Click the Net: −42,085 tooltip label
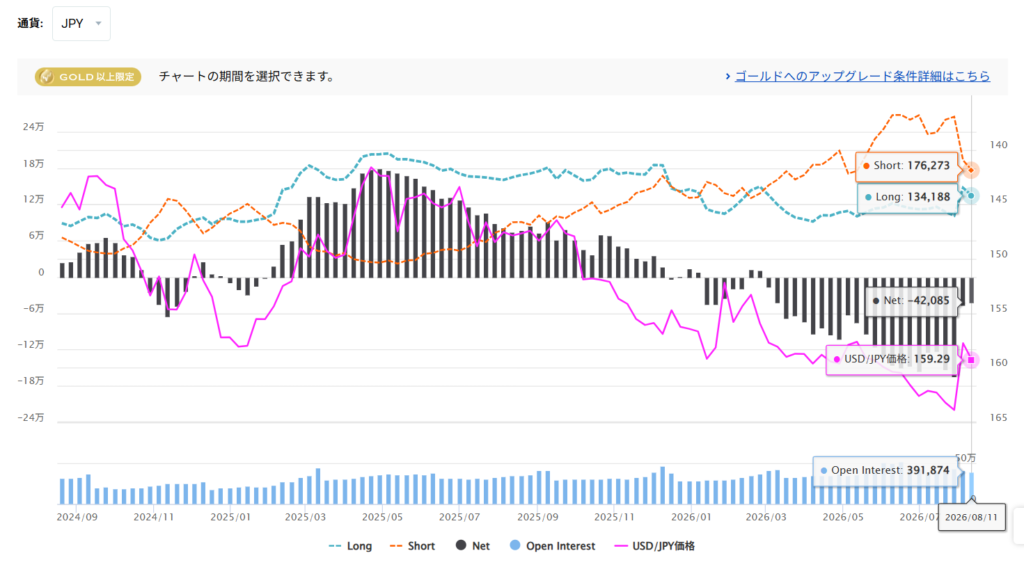The image size is (1024, 567). (x=911, y=300)
